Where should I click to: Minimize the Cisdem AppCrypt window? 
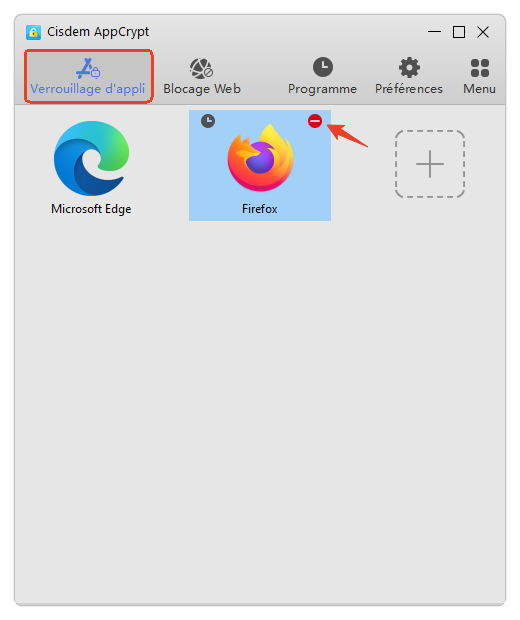[434, 32]
